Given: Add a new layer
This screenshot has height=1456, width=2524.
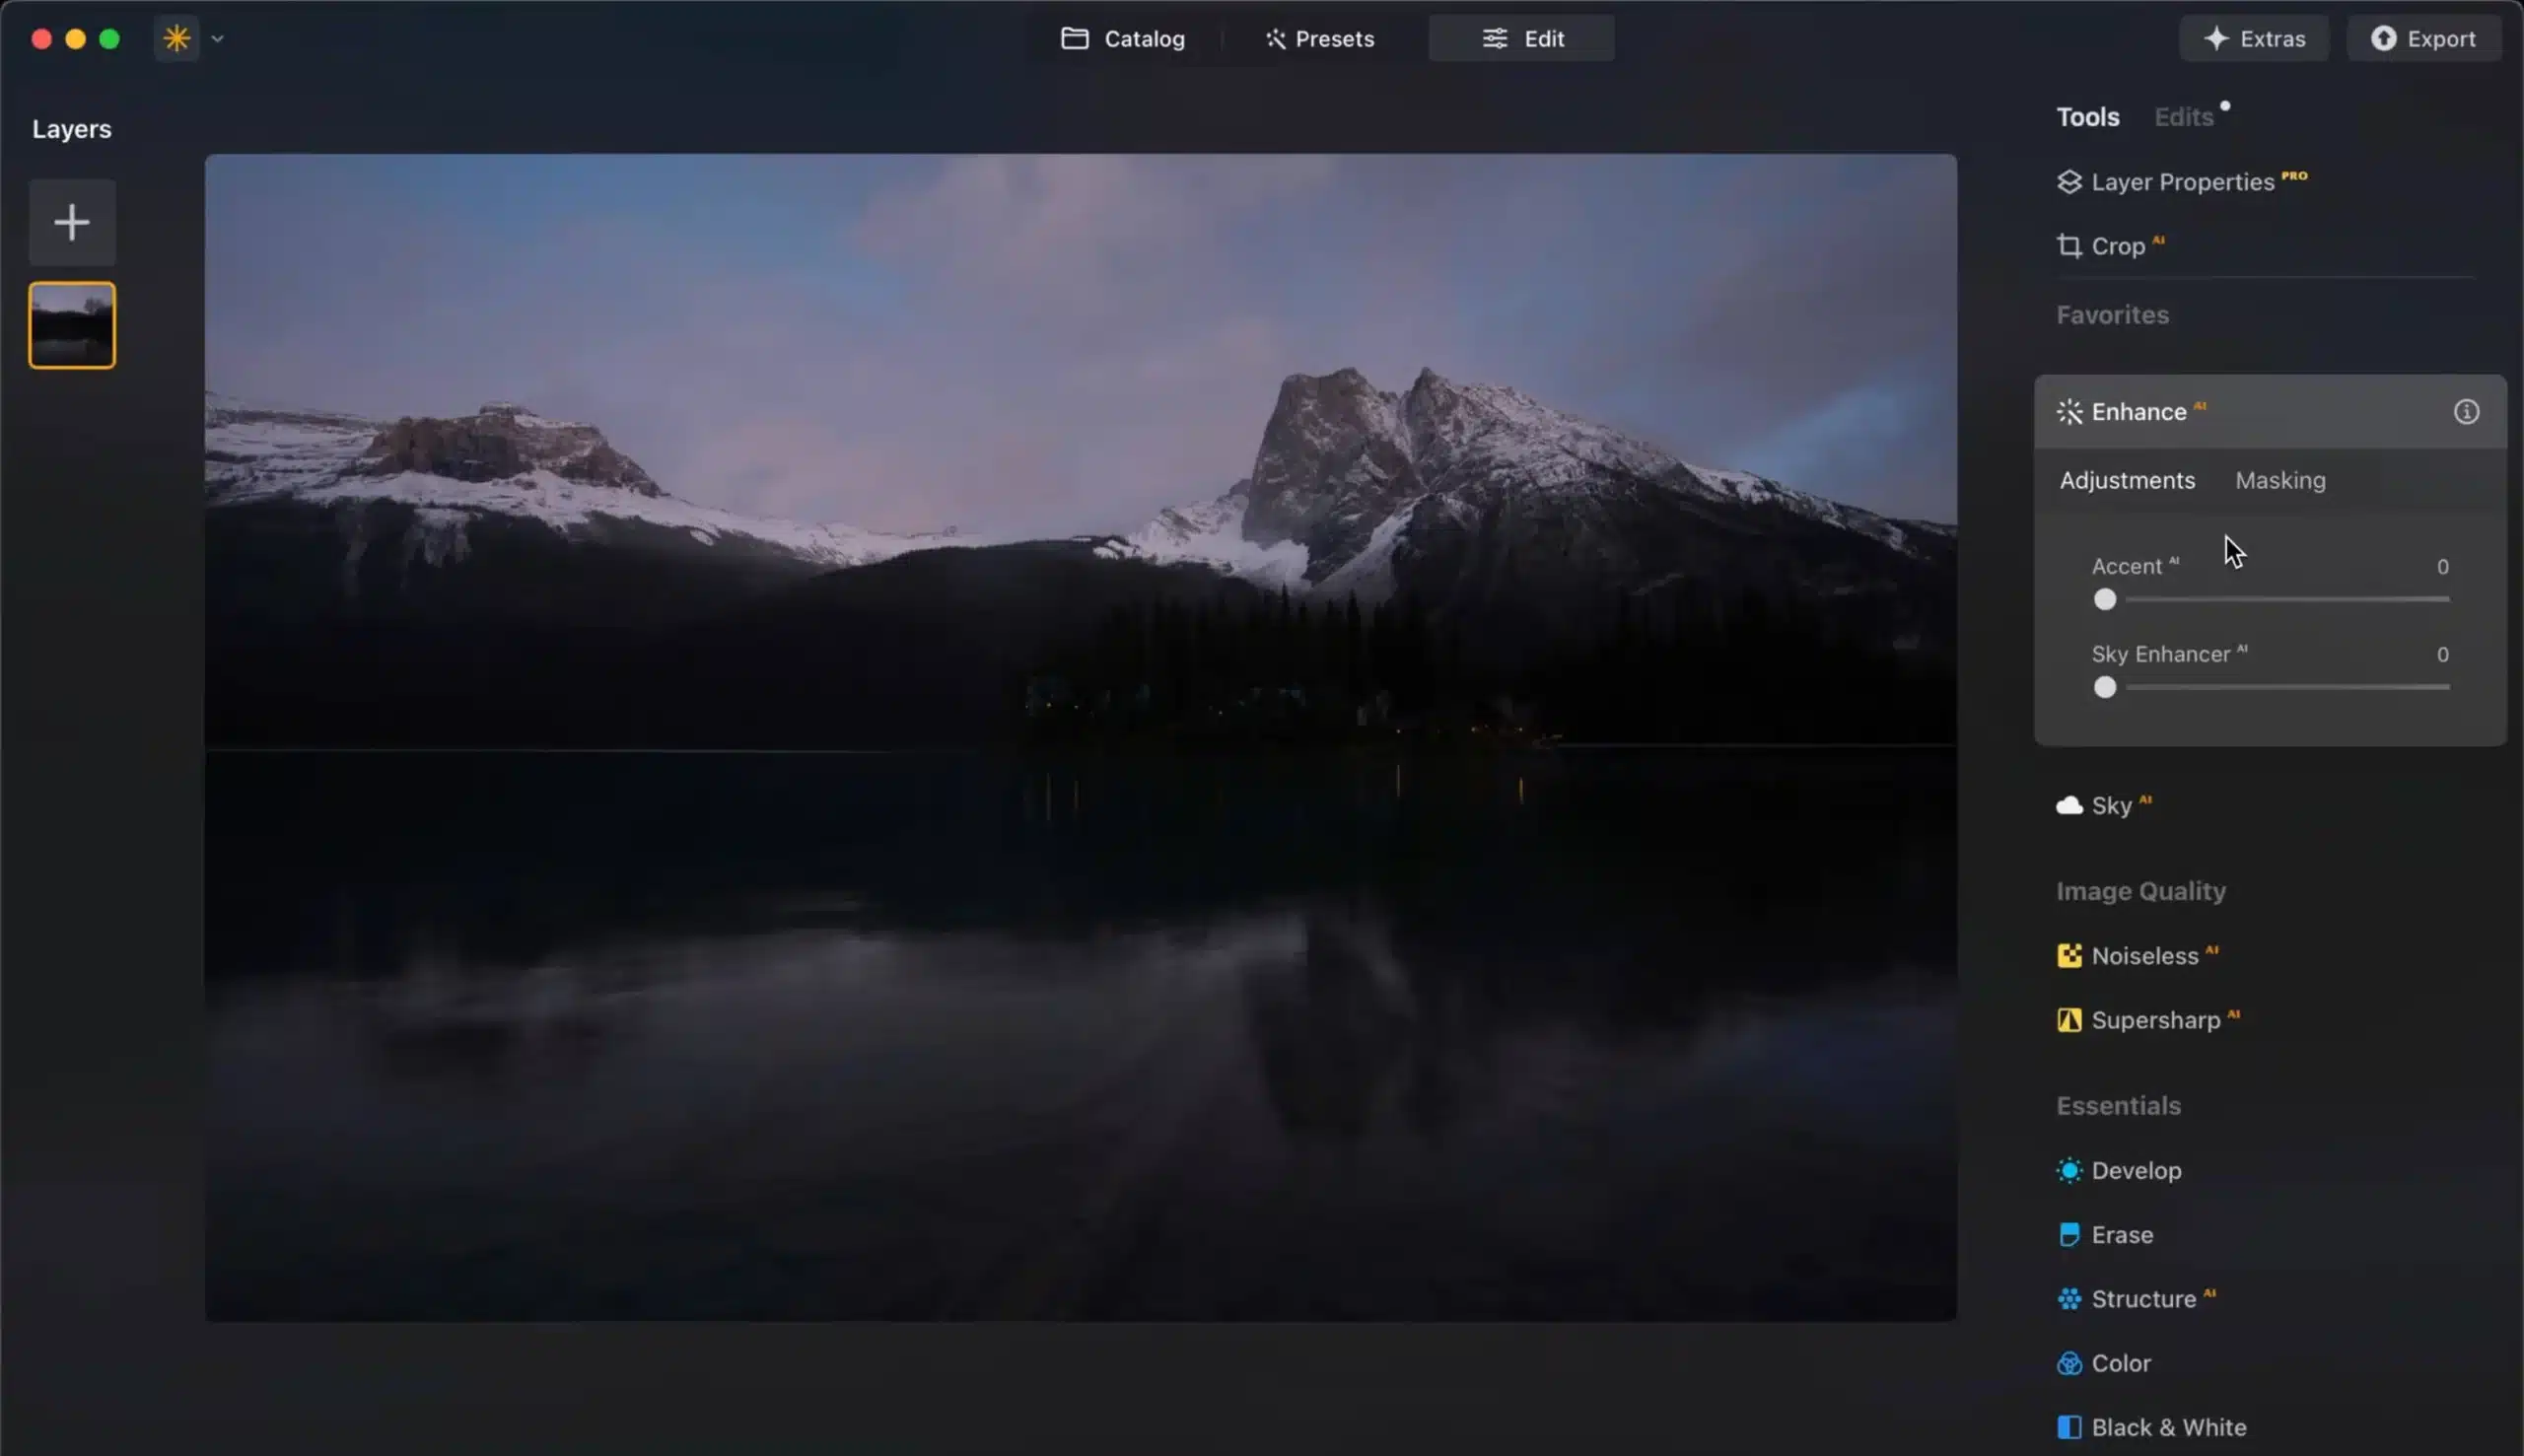Looking at the screenshot, I should coord(71,222).
